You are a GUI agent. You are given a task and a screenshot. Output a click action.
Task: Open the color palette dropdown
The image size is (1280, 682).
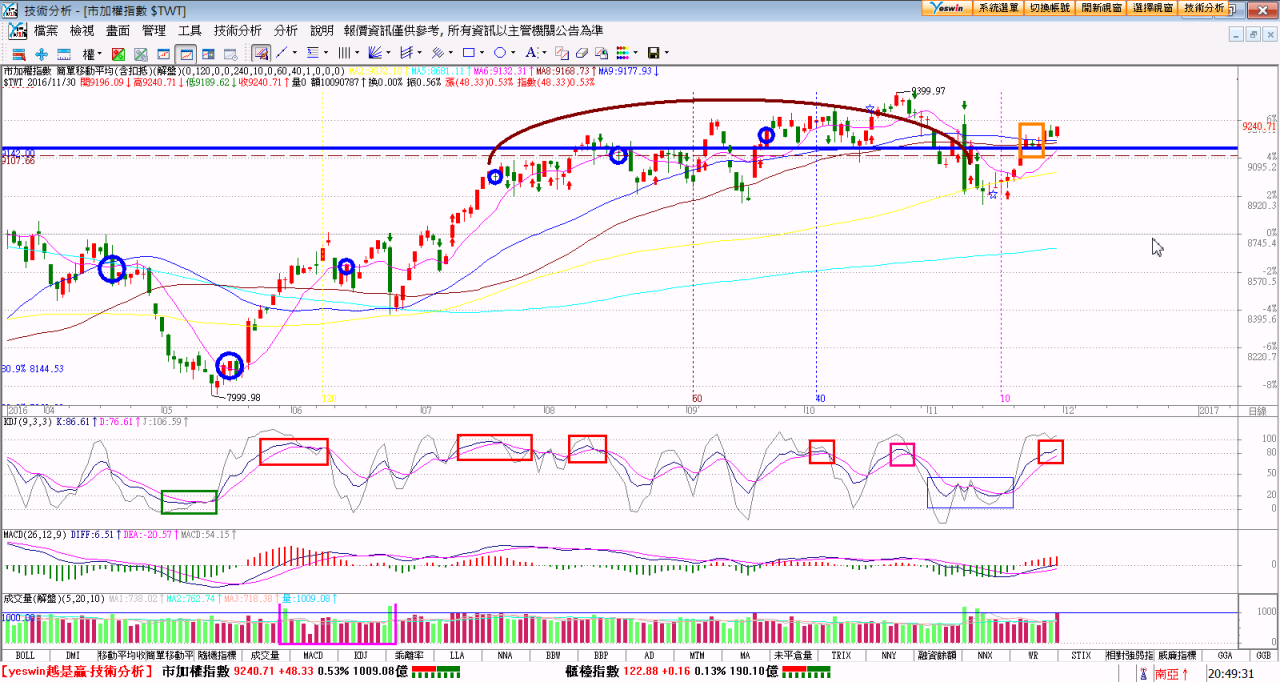(626, 53)
